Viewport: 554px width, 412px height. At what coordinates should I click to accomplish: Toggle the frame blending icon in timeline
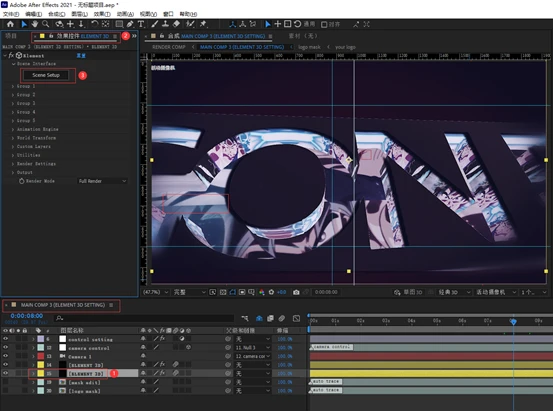click(270, 319)
